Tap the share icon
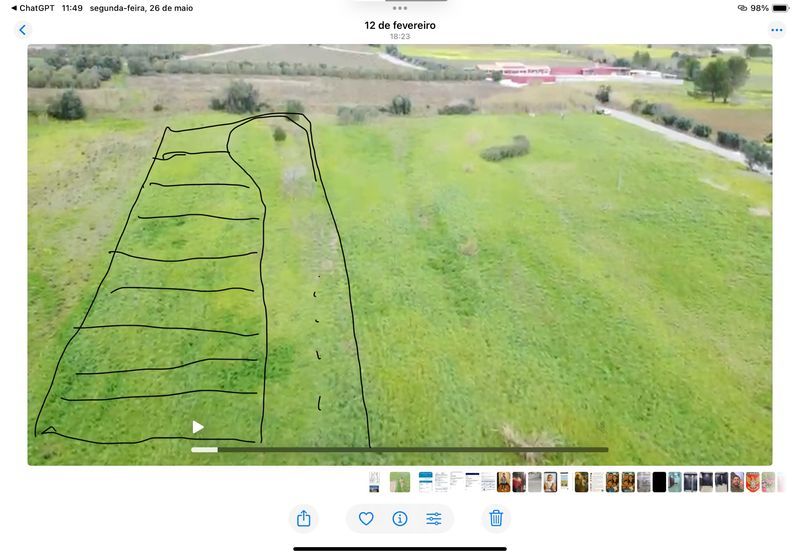The height and width of the screenshot is (556, 800). point(304,518)
